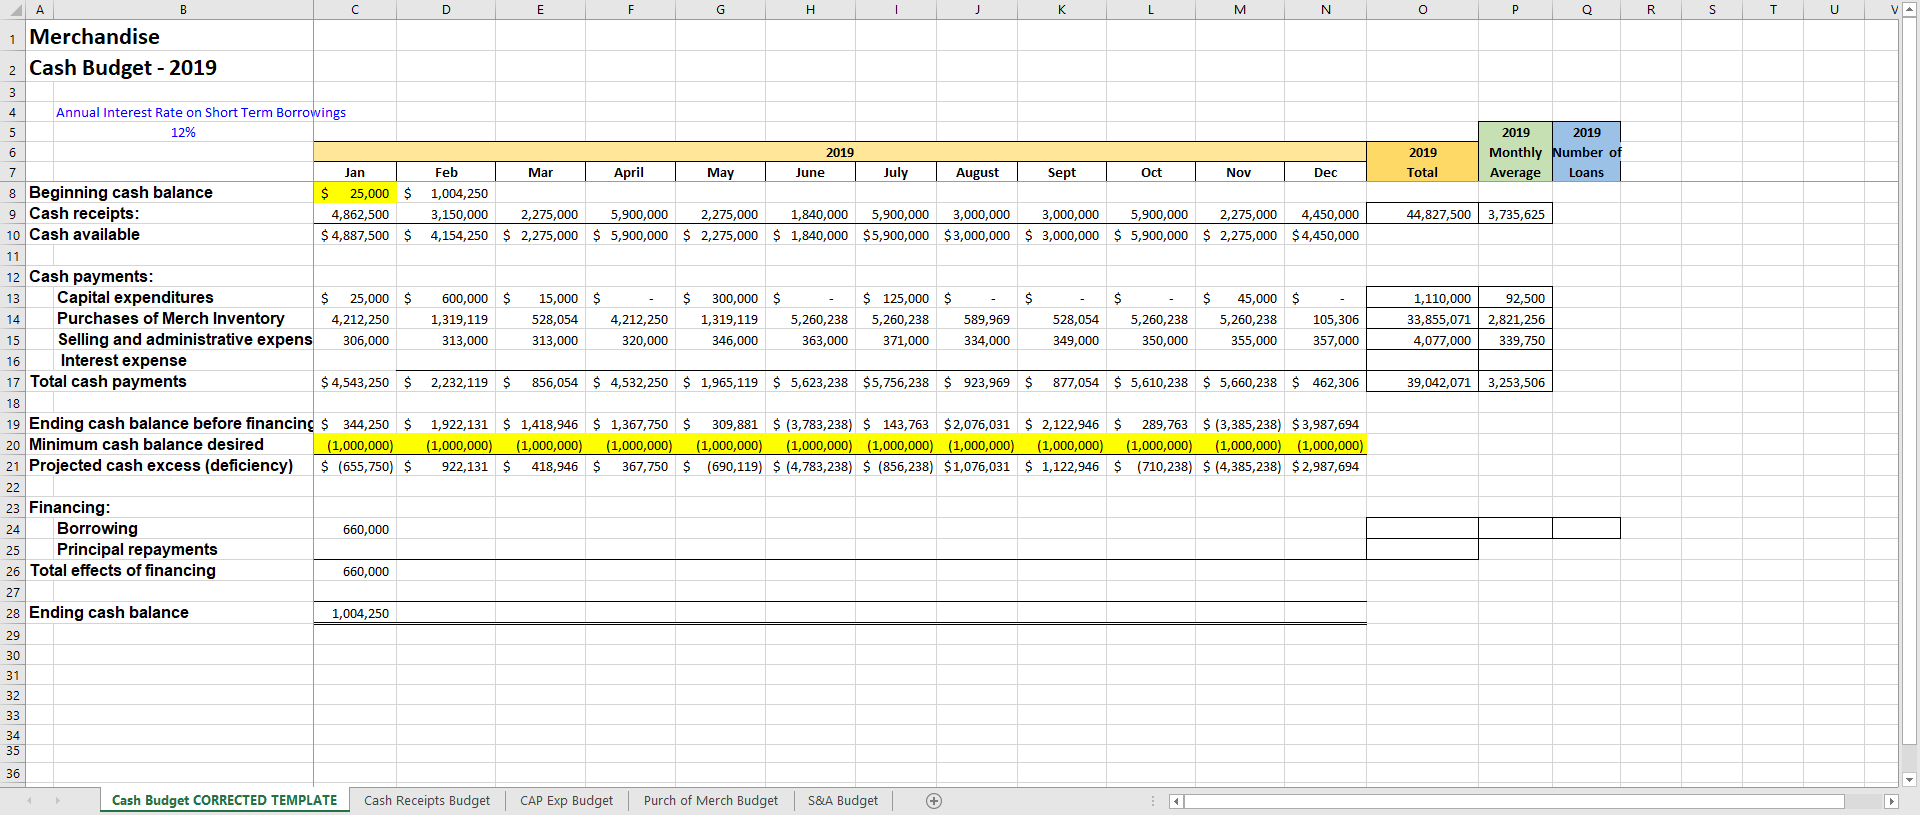Select the Nov projected deficiency (4,385,238) cell
This screenshot has width=1920, height=815.
tap(1240, 466)
